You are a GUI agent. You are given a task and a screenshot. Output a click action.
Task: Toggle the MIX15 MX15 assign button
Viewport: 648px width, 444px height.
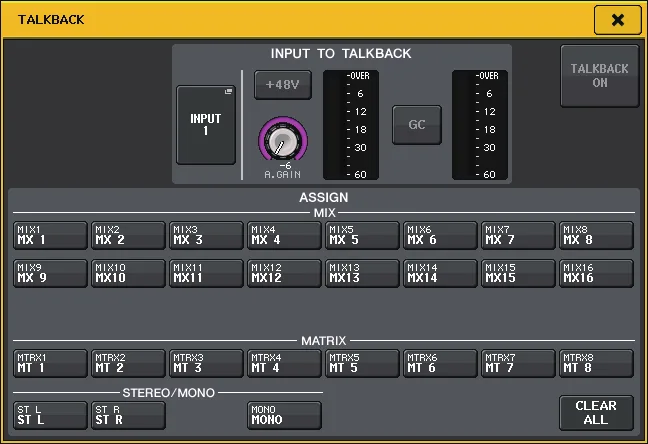click(518, 273)
